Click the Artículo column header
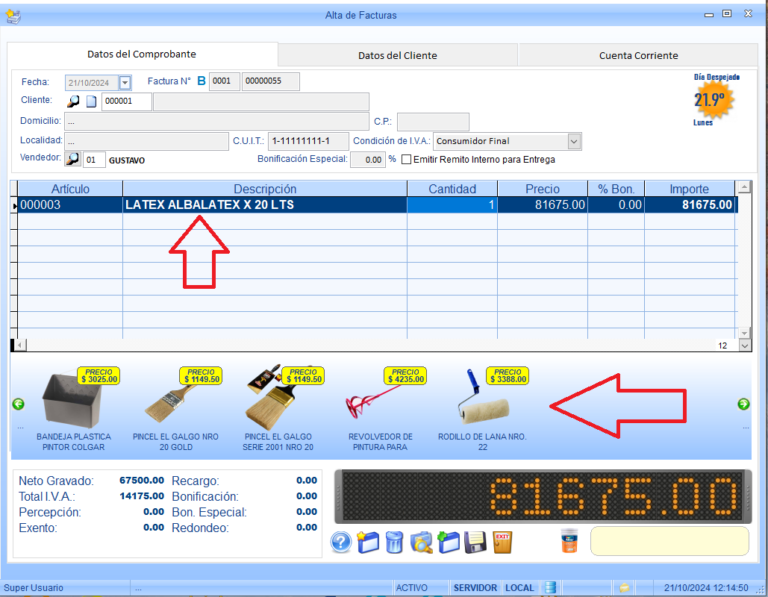 point(70,189)
